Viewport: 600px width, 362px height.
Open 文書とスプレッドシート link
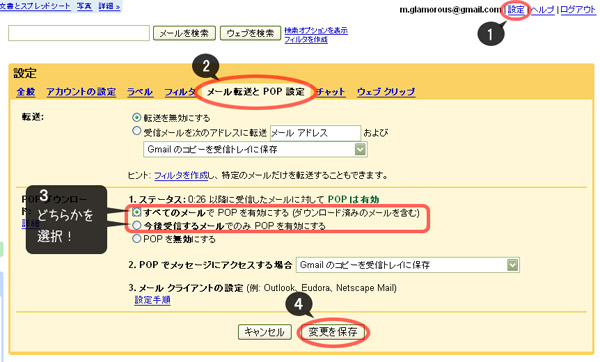pos(35,6)
